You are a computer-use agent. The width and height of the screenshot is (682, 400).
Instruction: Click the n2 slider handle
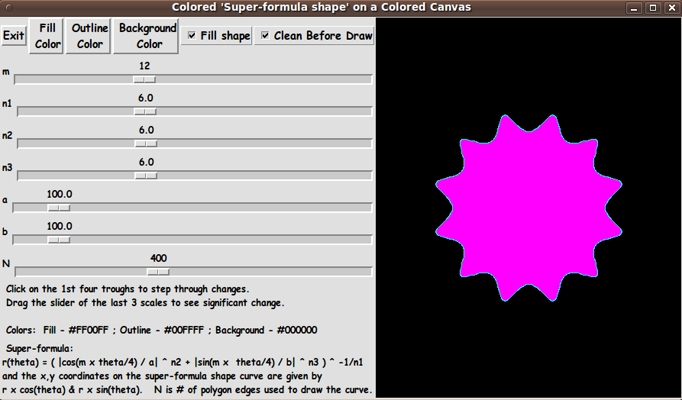click(146, 143)
